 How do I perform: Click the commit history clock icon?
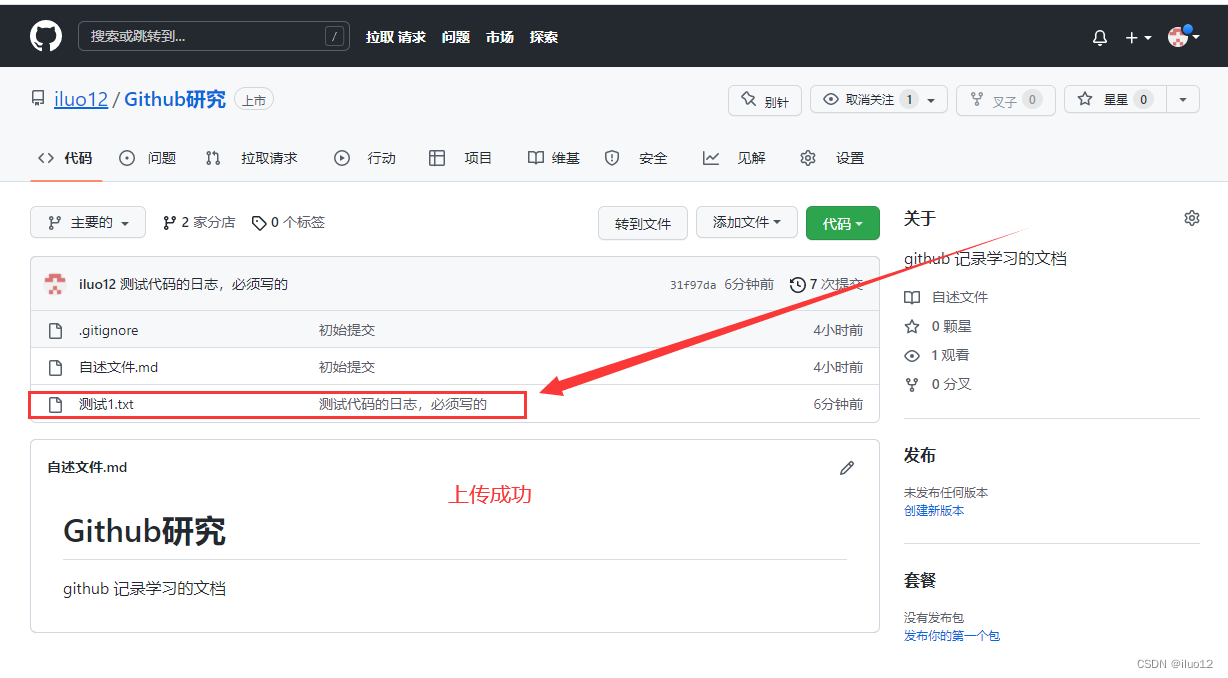pos(798,285)
